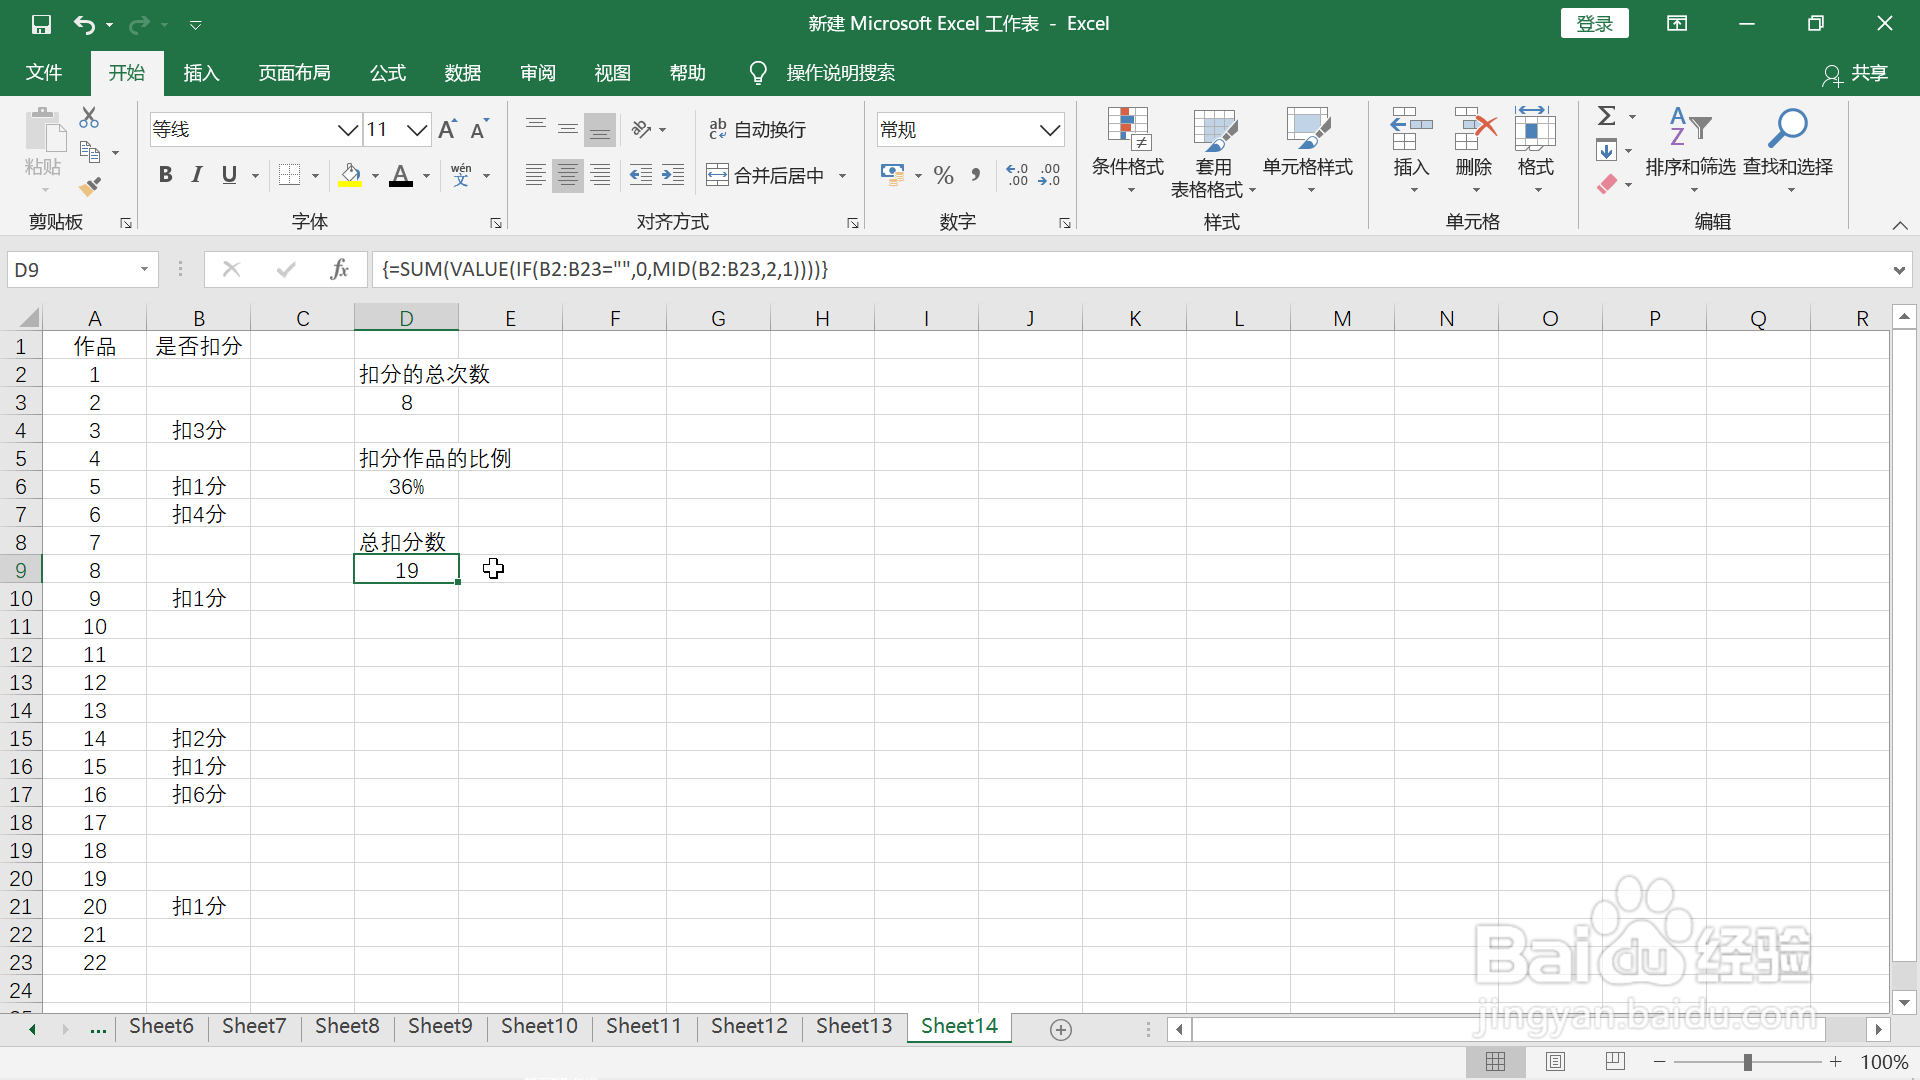Viewport: 1920px width, 1080px height.
Task: Click the 共享 share button
Action: point(1856,73)
